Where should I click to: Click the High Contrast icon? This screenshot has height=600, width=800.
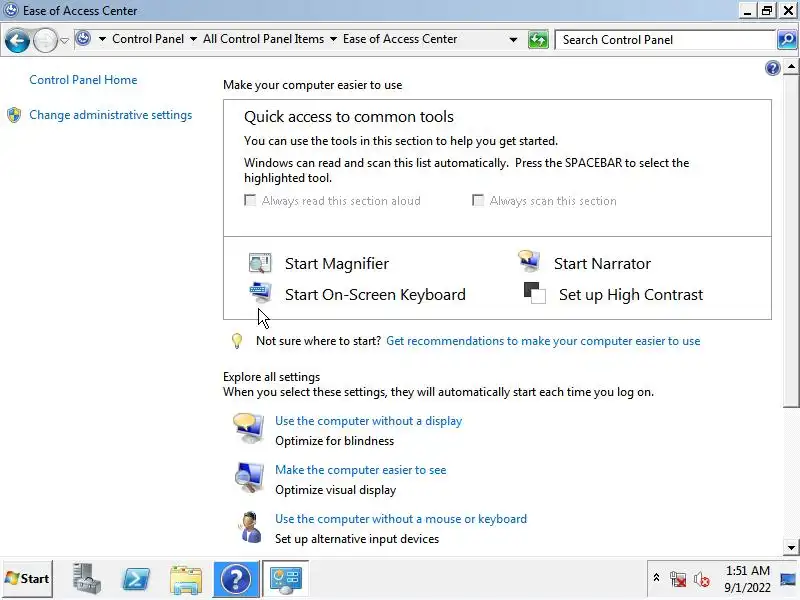(535, 293)
